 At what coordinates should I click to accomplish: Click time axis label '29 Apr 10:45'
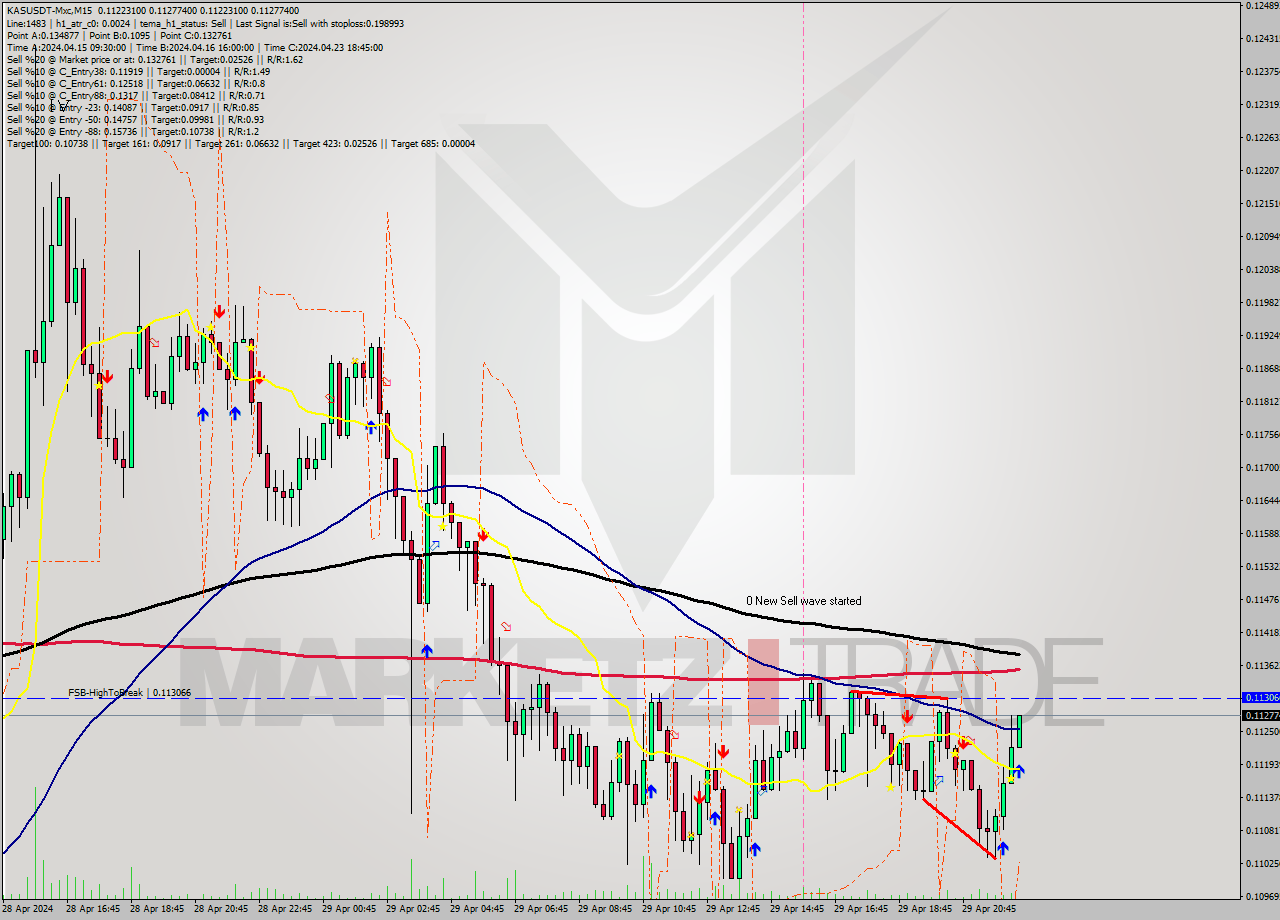pos(668,909)
